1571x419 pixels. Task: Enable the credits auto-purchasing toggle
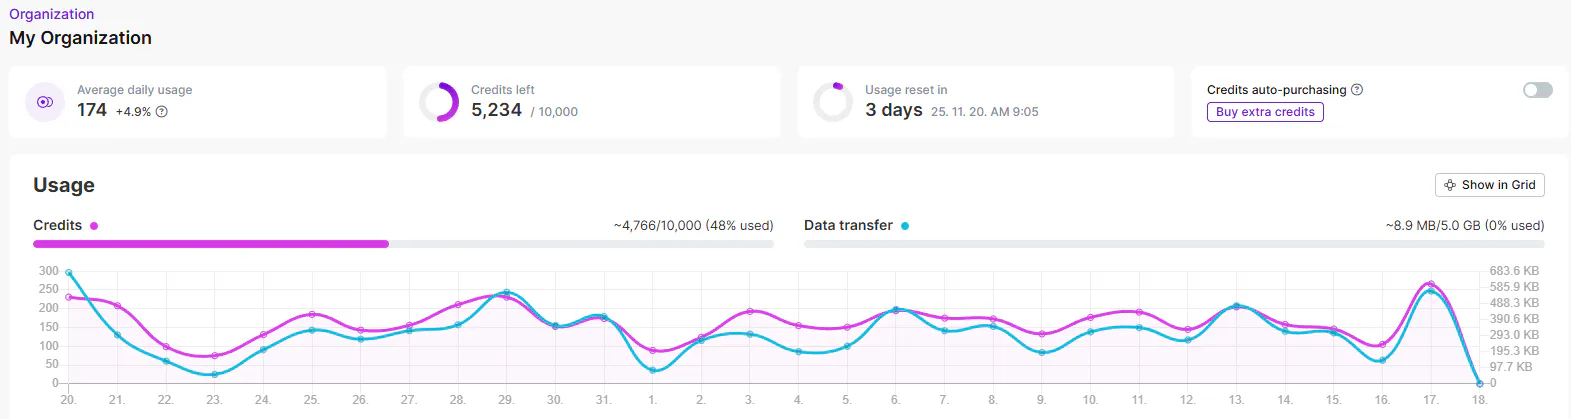point(1537,90)
